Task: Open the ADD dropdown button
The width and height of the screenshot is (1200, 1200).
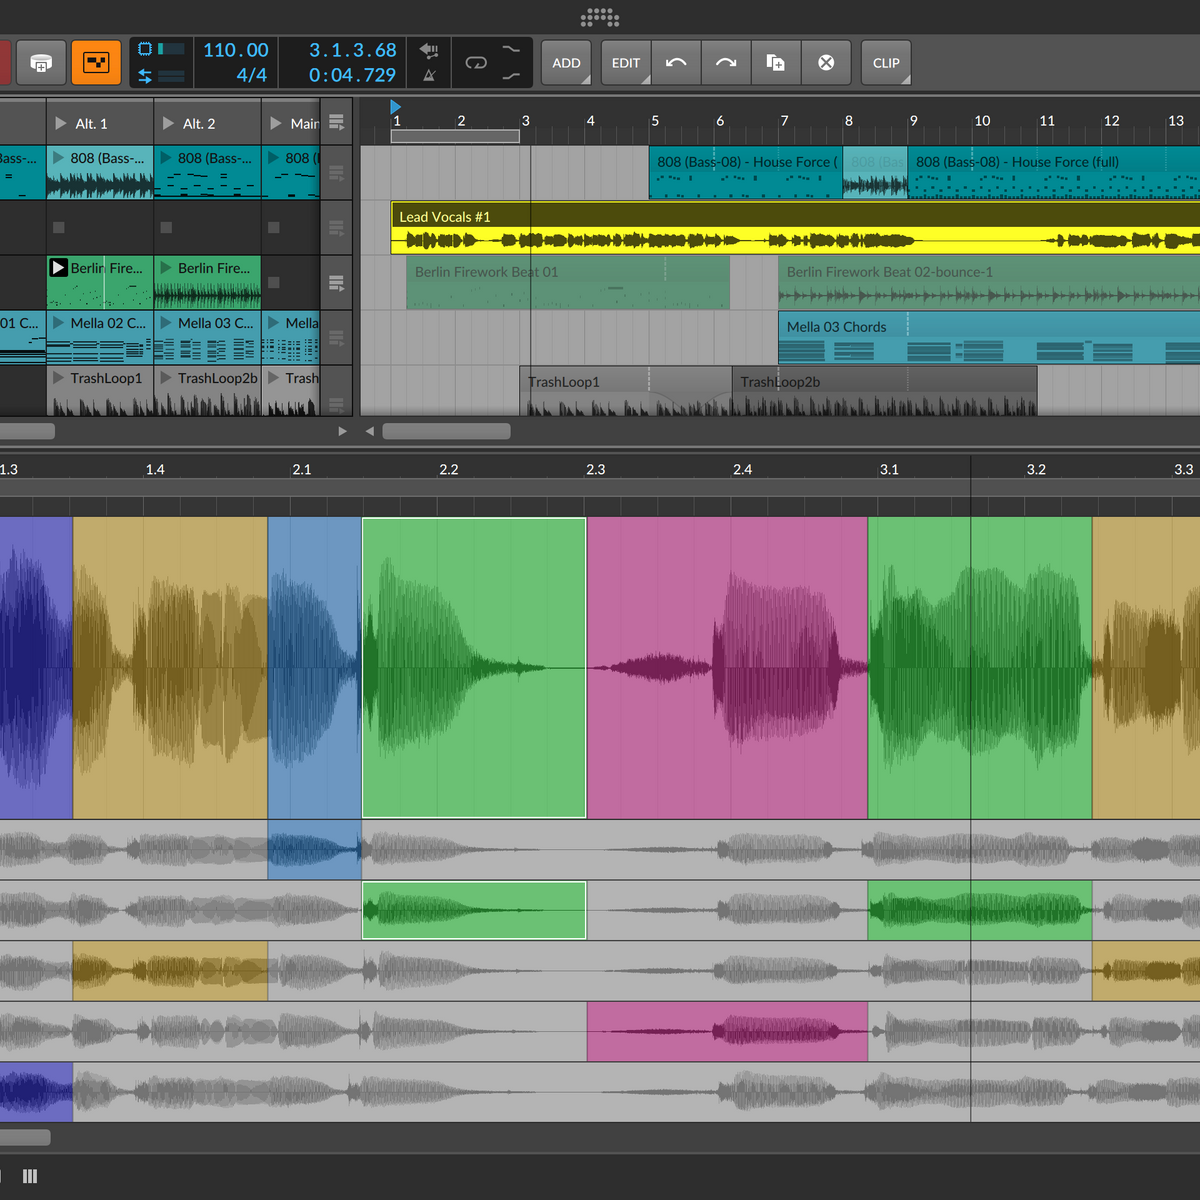Action: (x=566, y=63)
